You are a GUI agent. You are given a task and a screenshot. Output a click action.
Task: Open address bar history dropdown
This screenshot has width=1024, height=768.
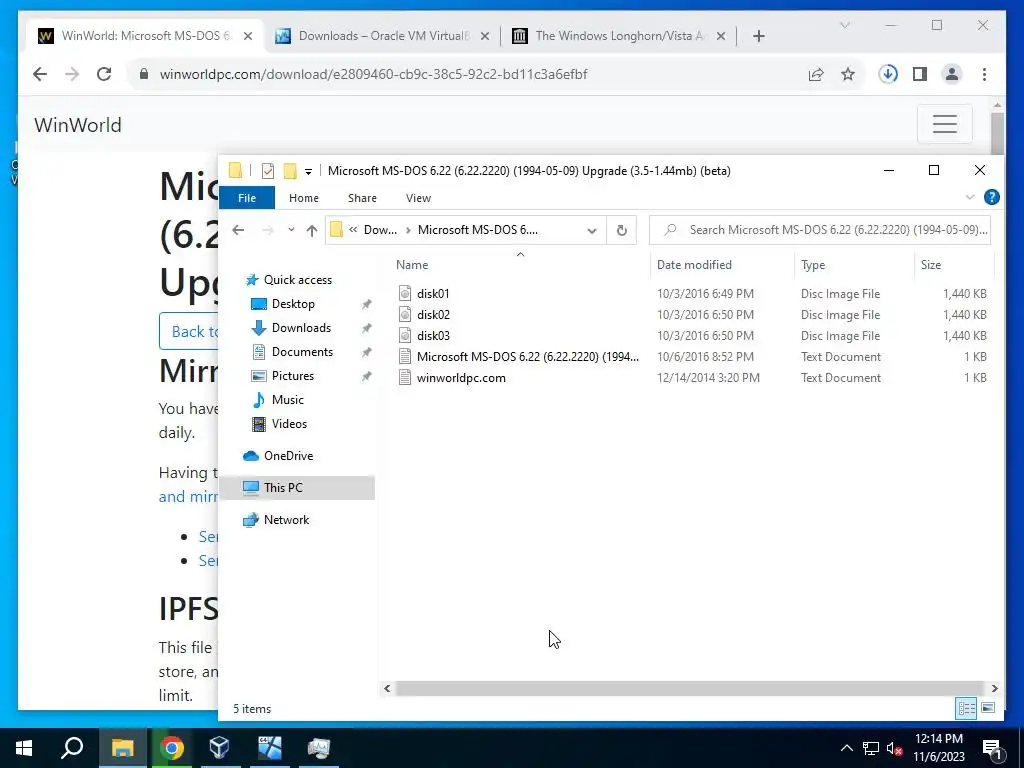pos(592,230)
